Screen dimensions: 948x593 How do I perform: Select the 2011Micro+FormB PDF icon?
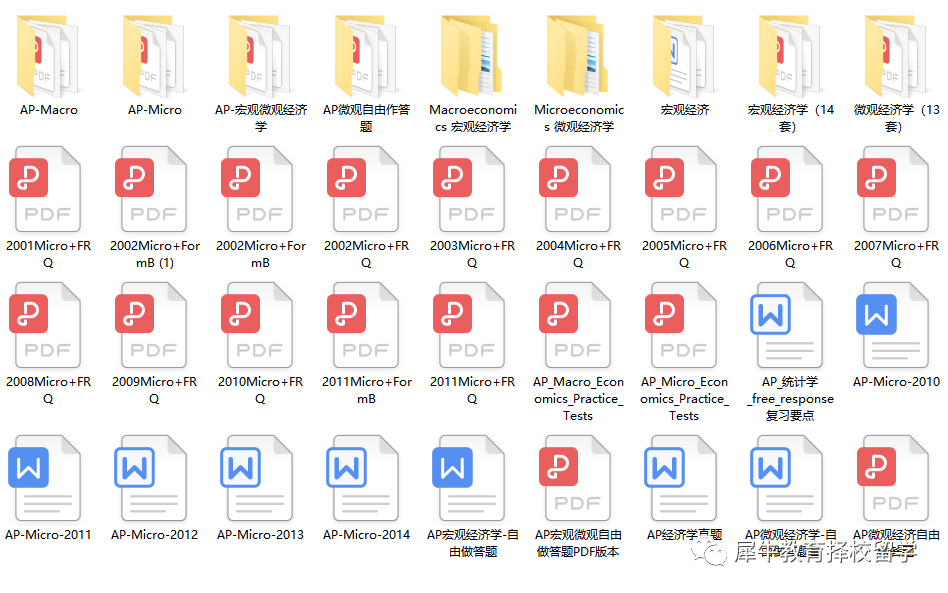coord(363,325)
